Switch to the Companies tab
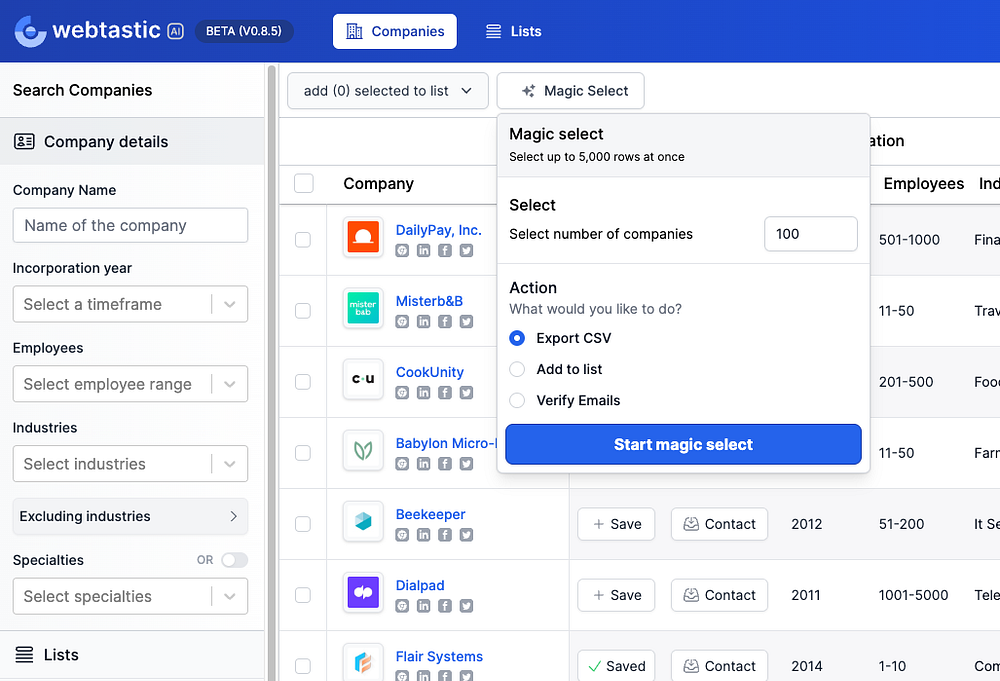The image size is (1000, 681). click(395, 31)
